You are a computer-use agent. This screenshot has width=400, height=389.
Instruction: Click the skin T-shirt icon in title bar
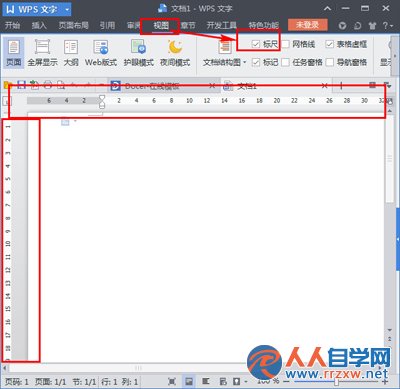pos(372,25)
